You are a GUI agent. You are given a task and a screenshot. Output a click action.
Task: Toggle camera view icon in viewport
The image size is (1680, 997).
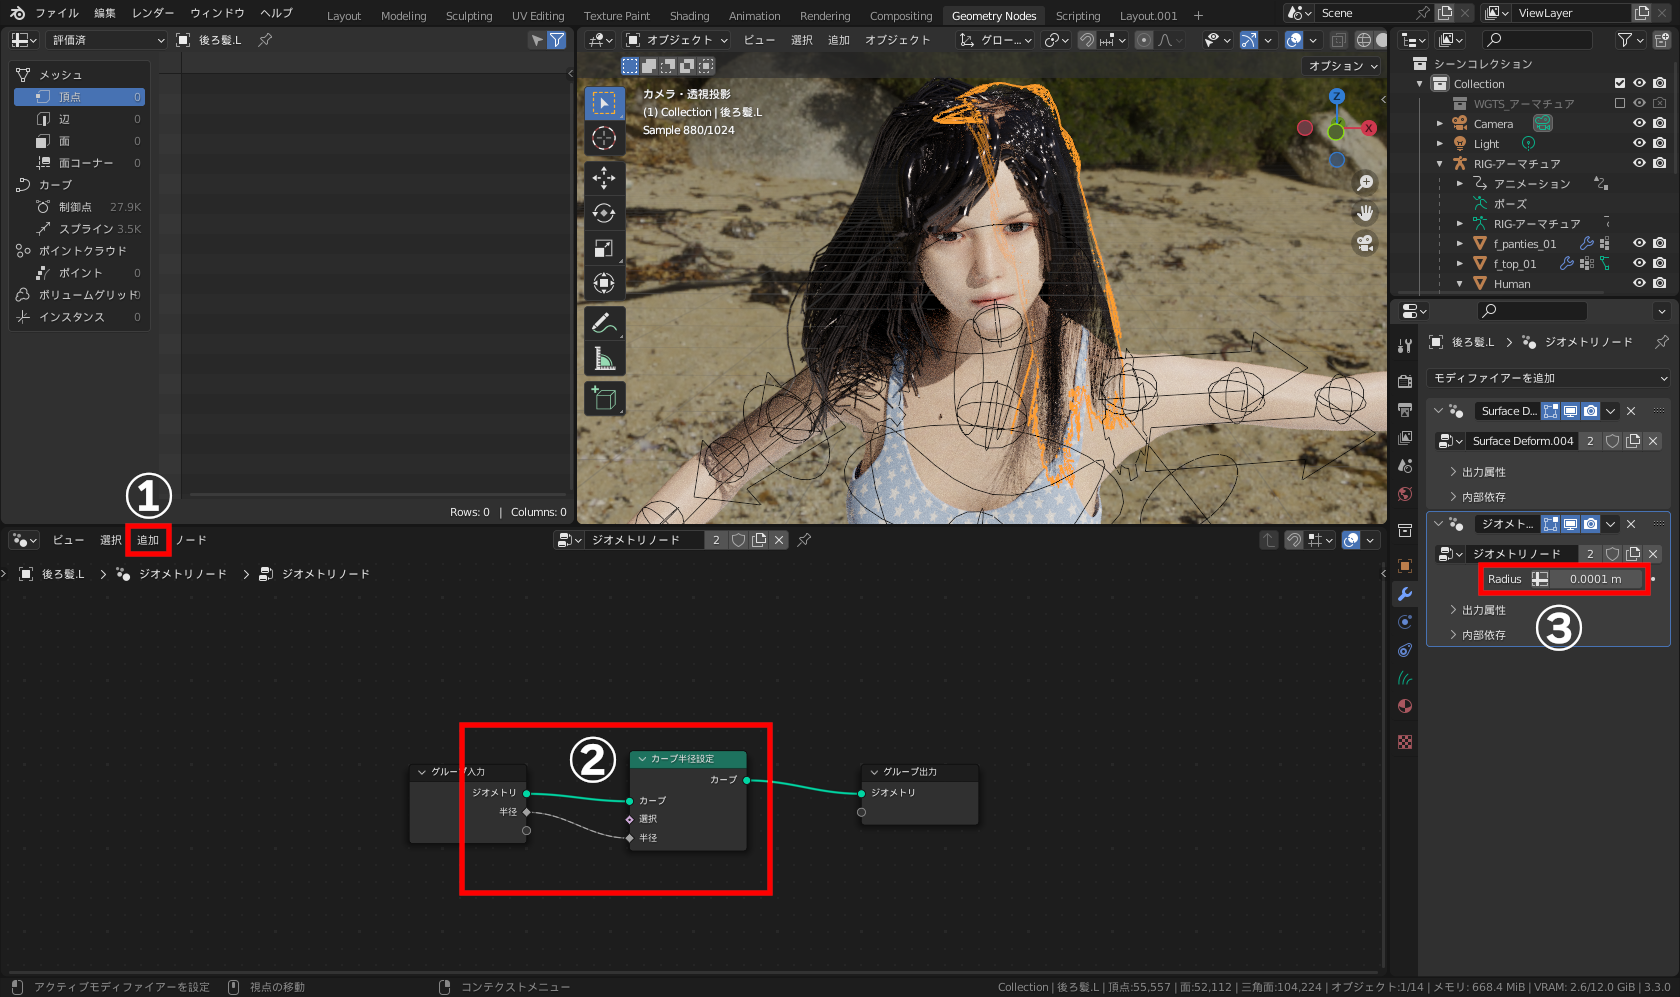tap(1364, 243)
